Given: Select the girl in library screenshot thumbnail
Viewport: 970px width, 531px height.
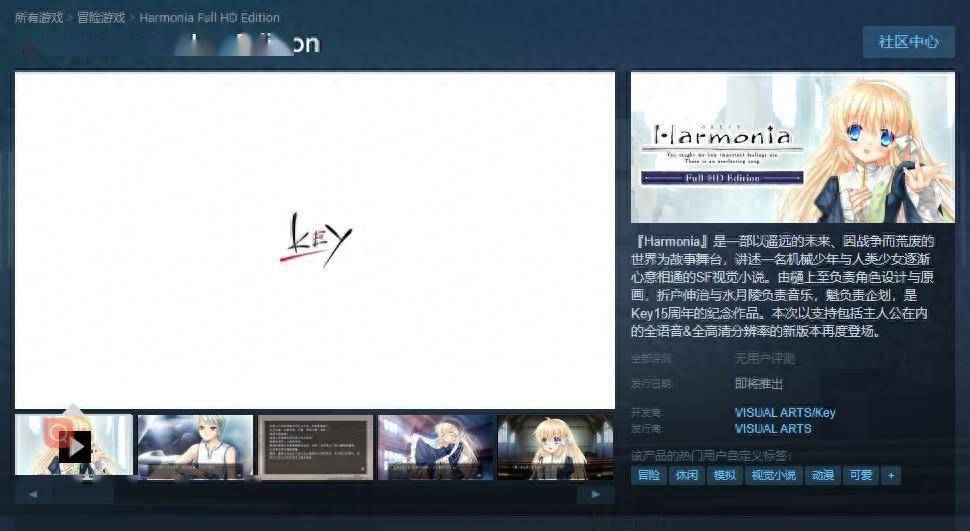Looking at the screenshot, I should (436, 447).
